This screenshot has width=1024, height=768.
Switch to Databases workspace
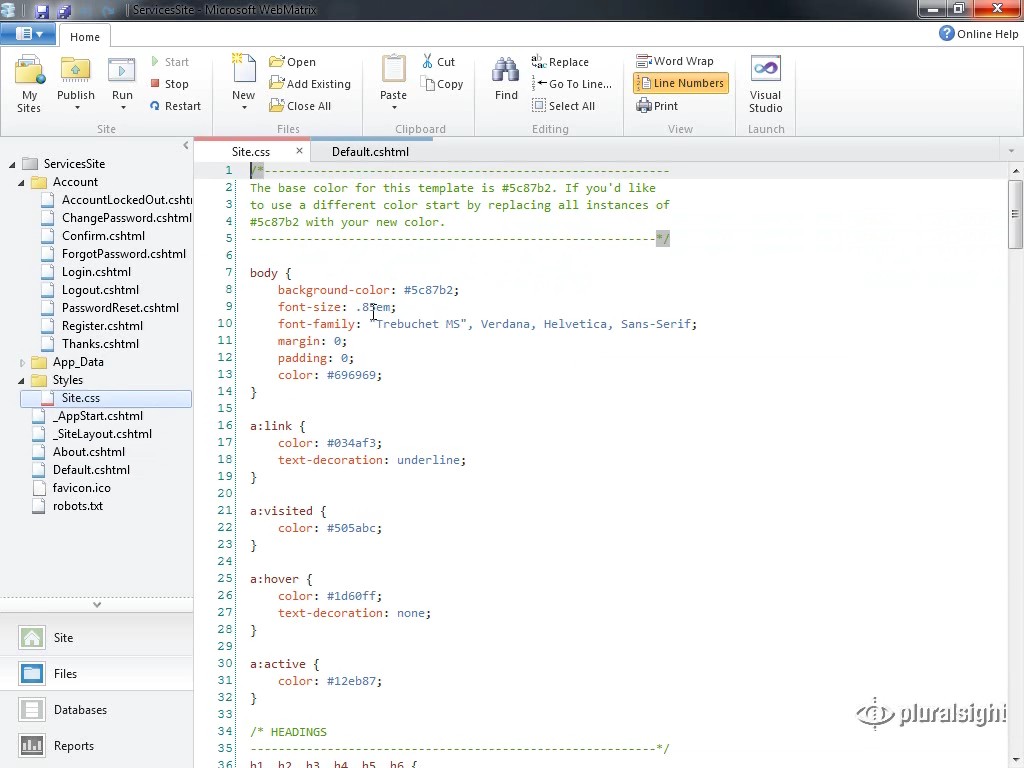click(x=97, y=709)
